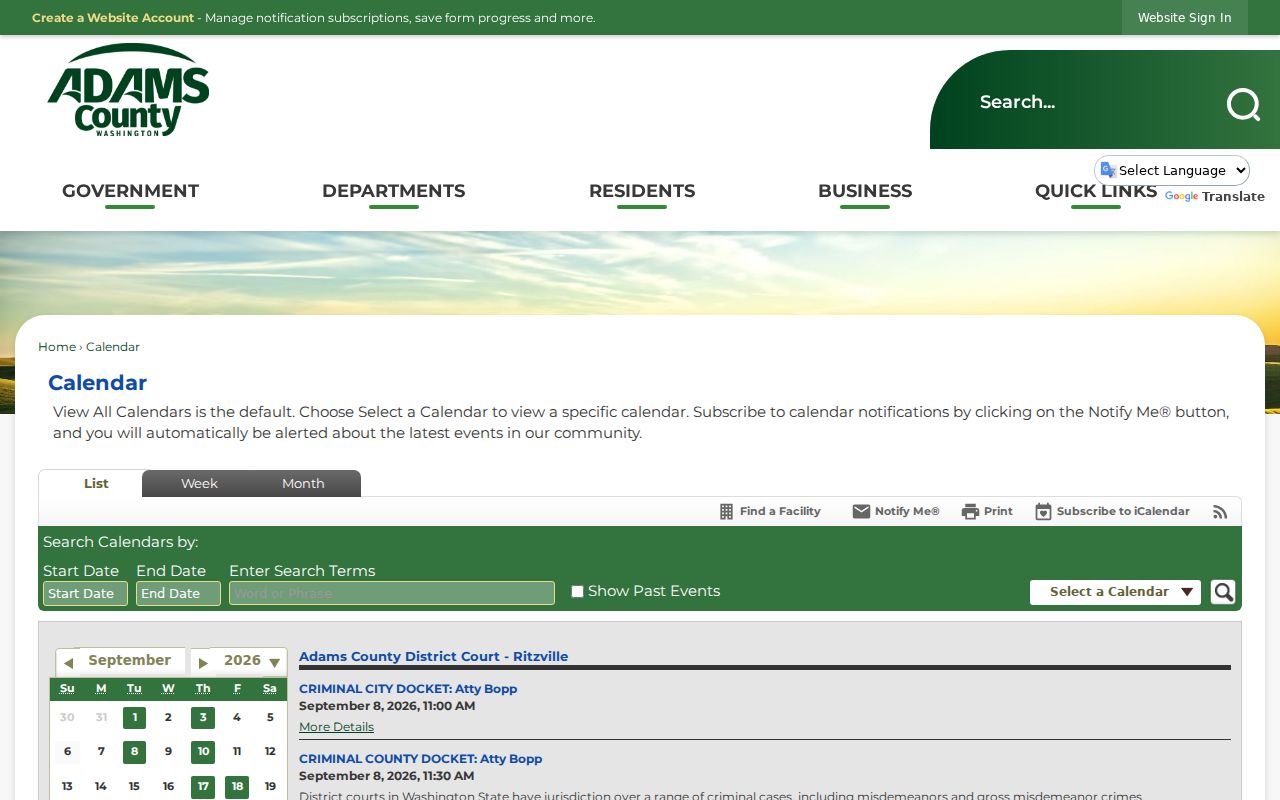Go to previous month in mini calendar
The image size is (1280, 800).
tap(68, 662)
